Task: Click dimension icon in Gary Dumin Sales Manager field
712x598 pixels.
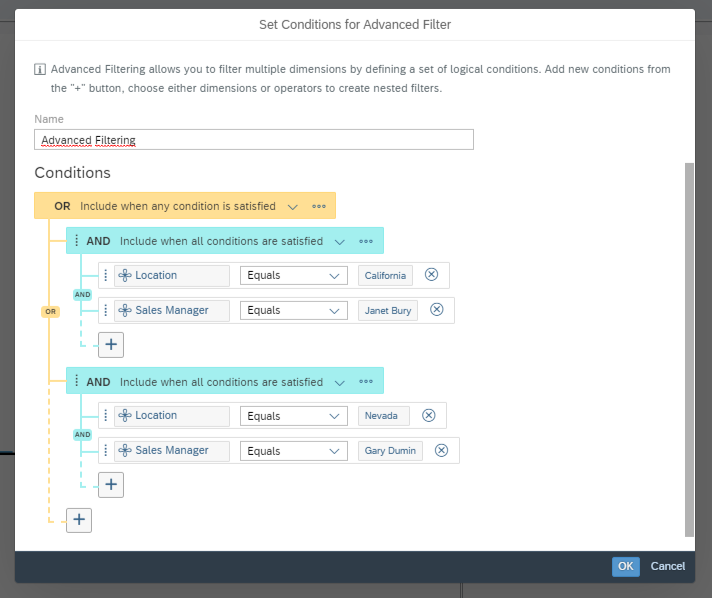Action: pos(125,450)
